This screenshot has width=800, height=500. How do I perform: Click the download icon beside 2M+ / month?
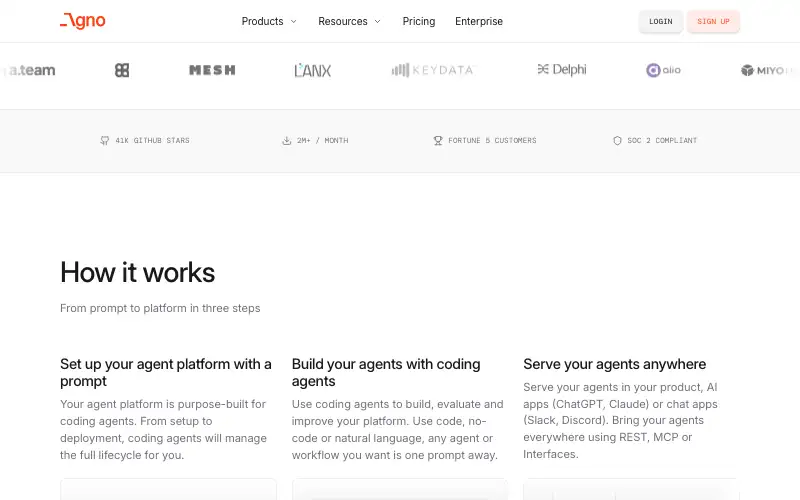[x=287, y=140]
